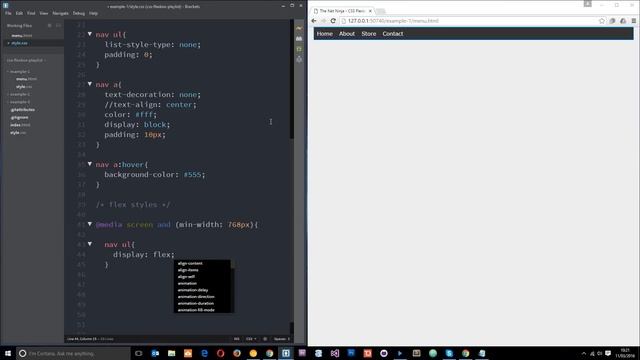Click the settings icon beside Working Files header
The image size is (640, 360).
point(50,25)
